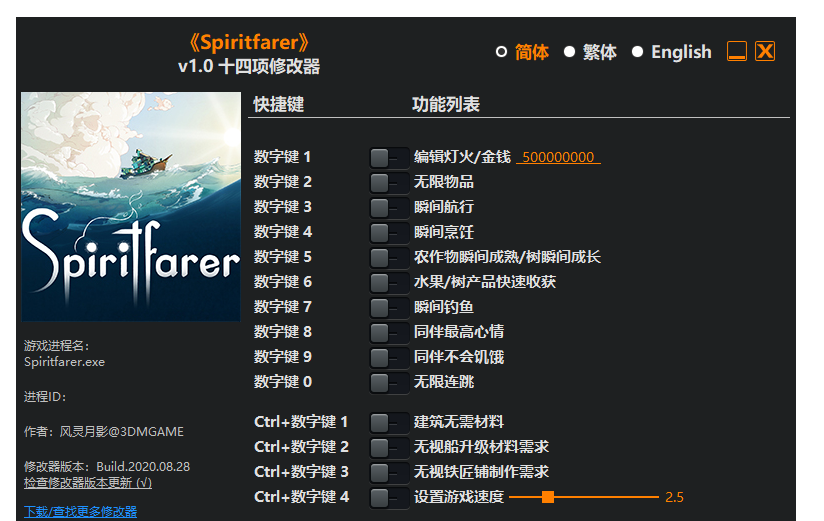
Task: Switch on 无视船升级材料需求
Action: coord(389,447)
